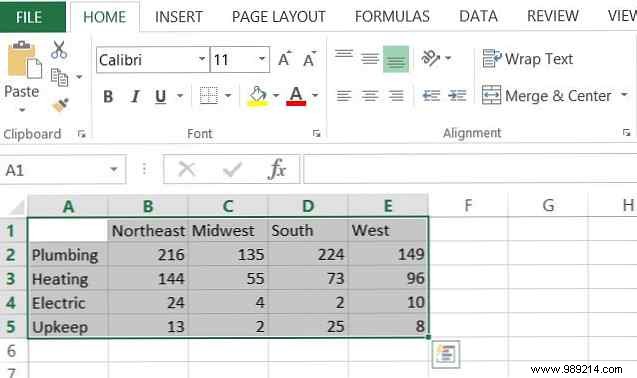Viewport: 637px width, 378px height.
Task: Open Orientation dropdown arrow
Action: 448,58
